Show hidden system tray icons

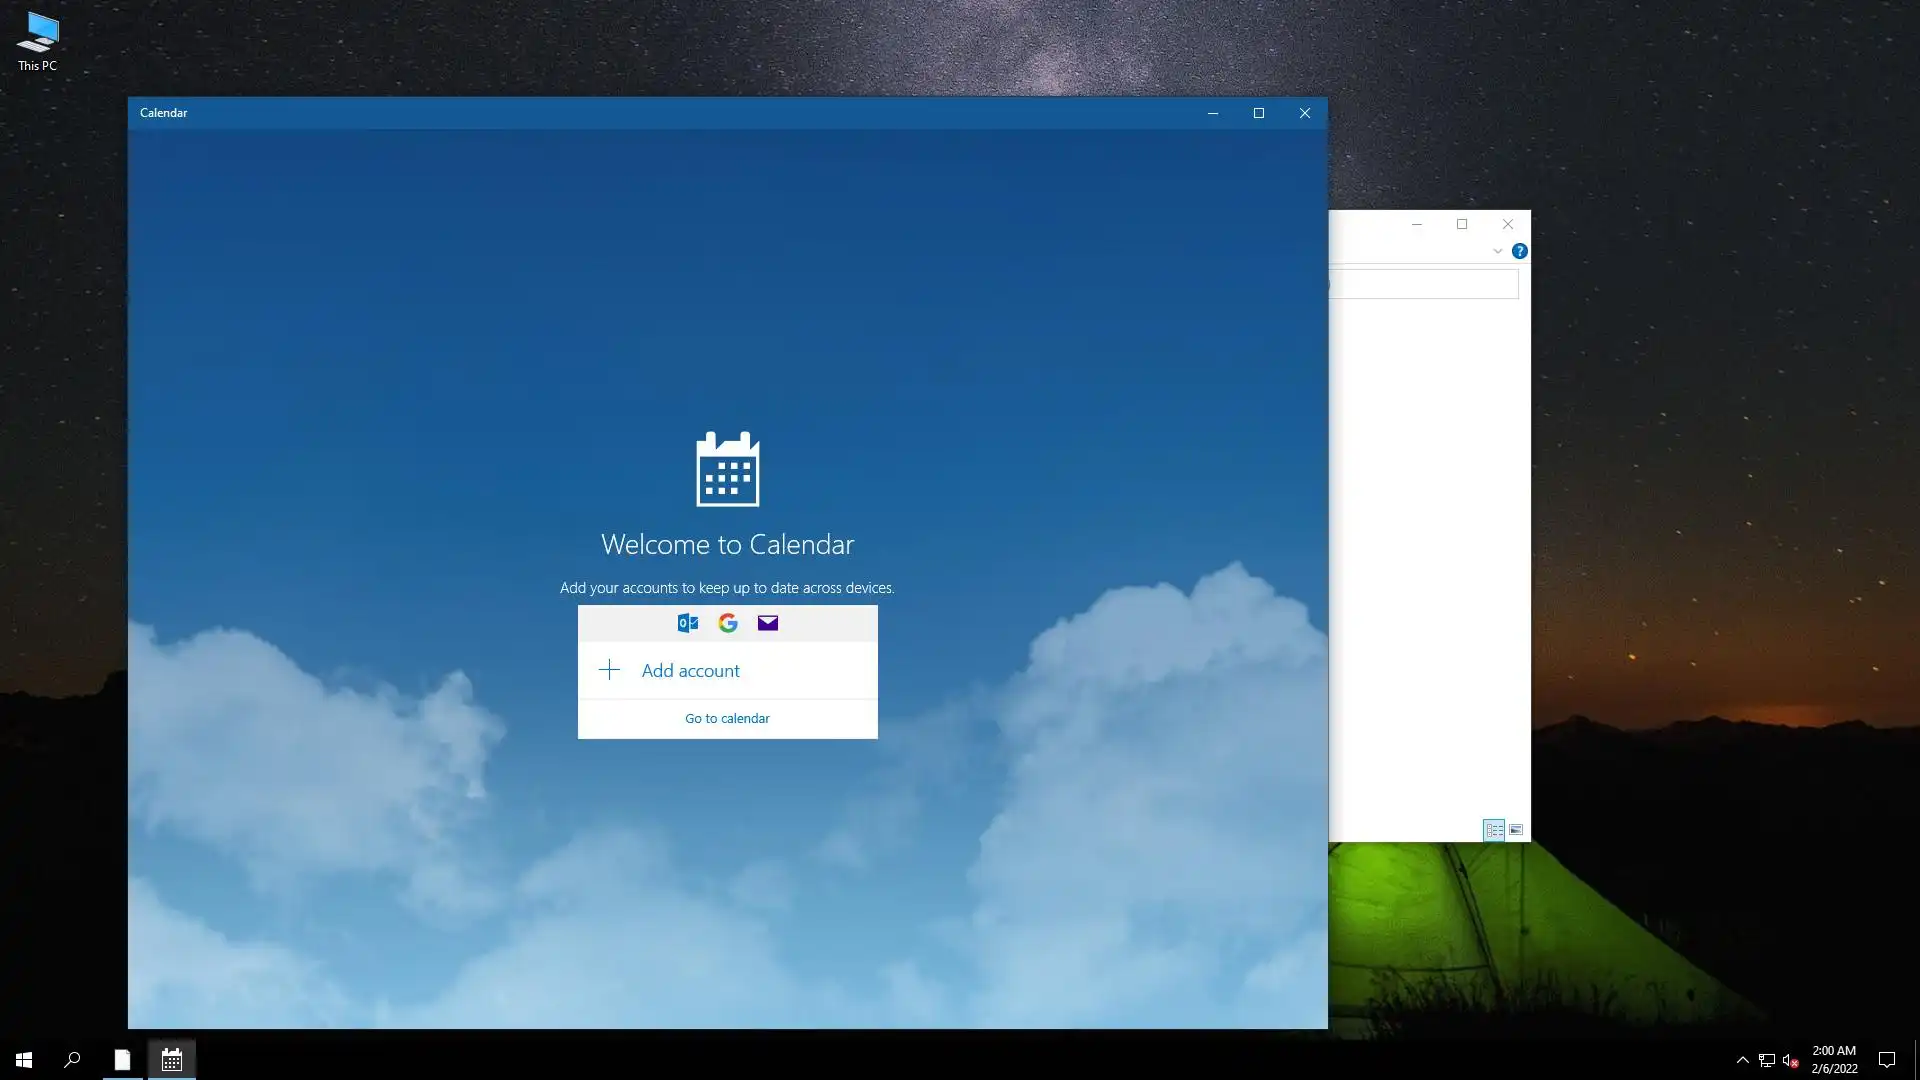coord(1742,1060)
